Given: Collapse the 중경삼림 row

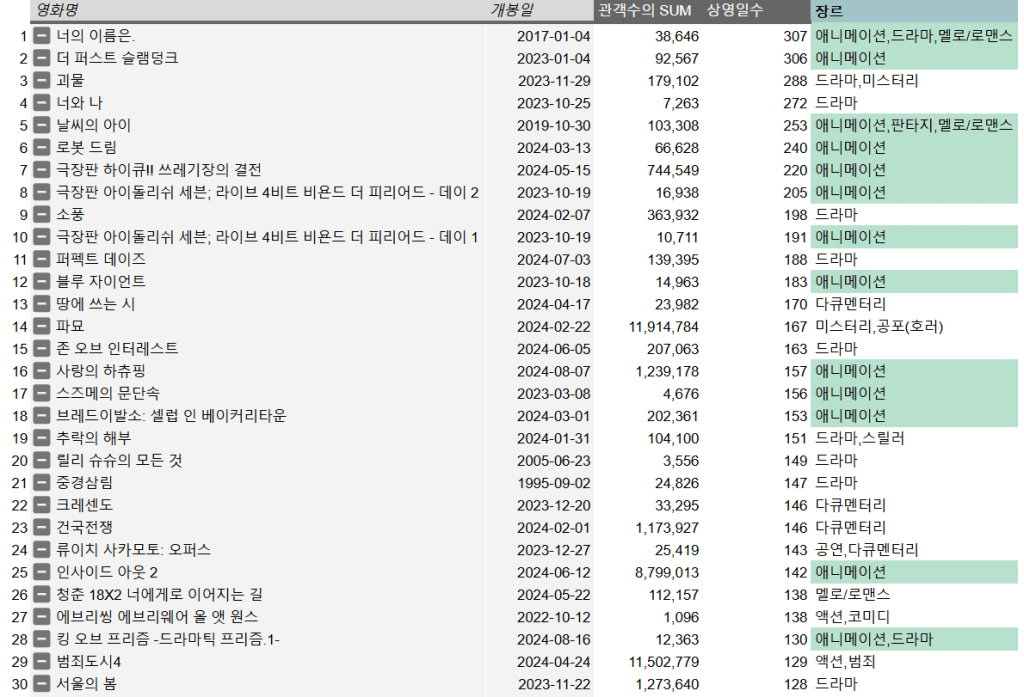Looking at the screenshot, I should pyautogui.click(x=41, y=483).
